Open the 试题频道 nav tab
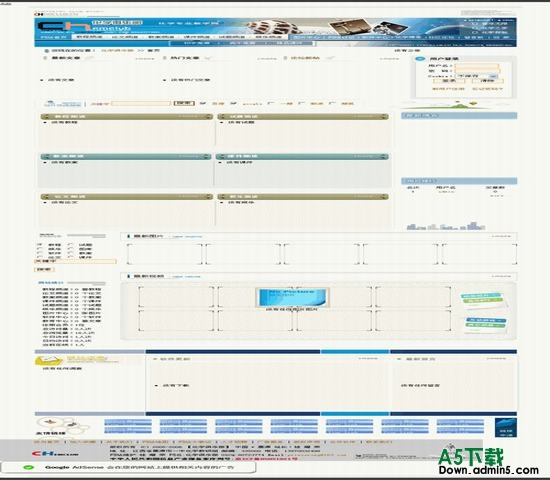This screenshot has height=480, width=550. coord(233,37)
